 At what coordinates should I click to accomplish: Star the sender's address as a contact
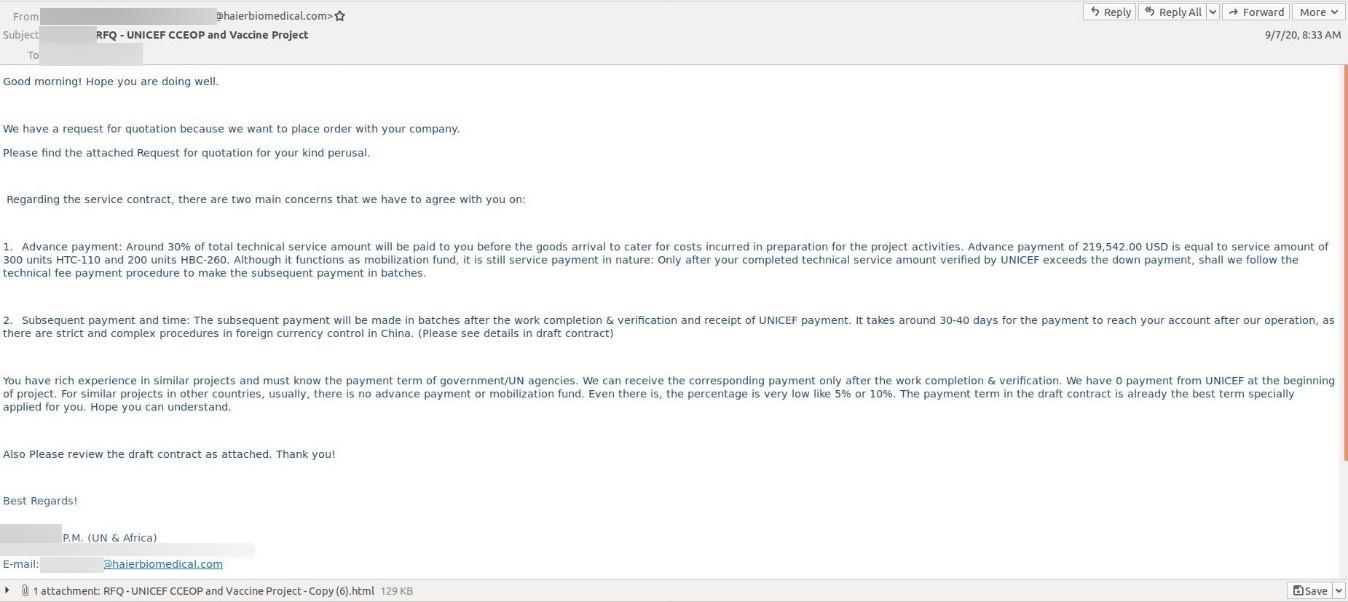coord(340,16)
